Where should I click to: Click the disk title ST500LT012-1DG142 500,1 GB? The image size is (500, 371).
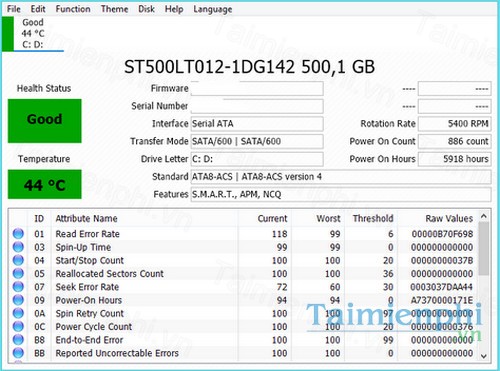[x=249, y=67]
